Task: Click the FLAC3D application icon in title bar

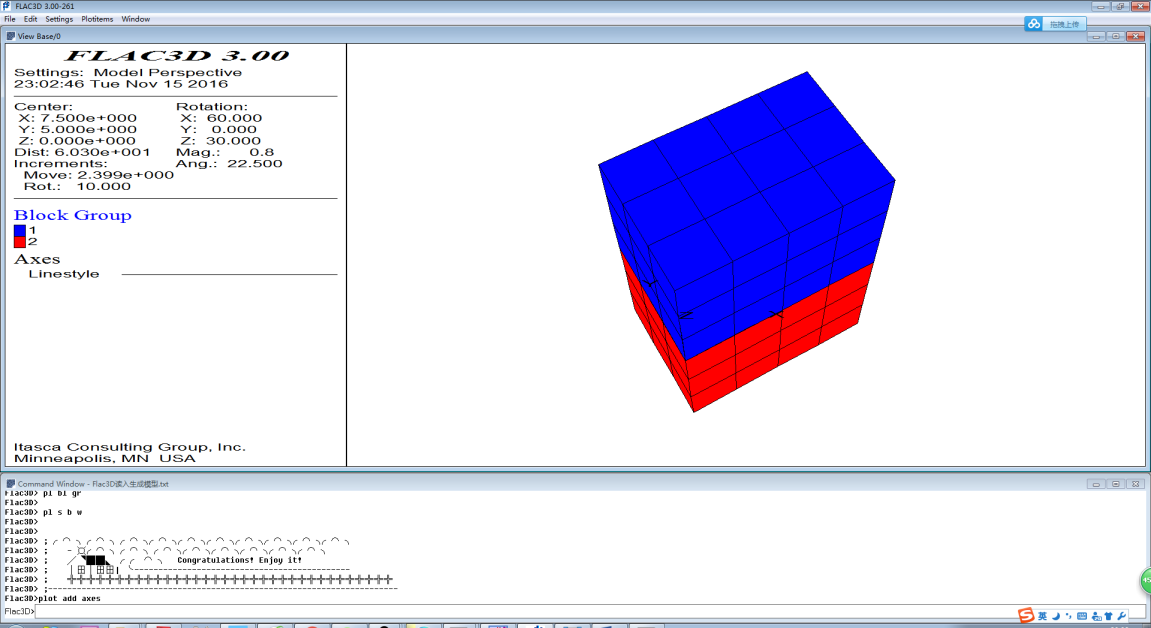Action: click(7, 6)
